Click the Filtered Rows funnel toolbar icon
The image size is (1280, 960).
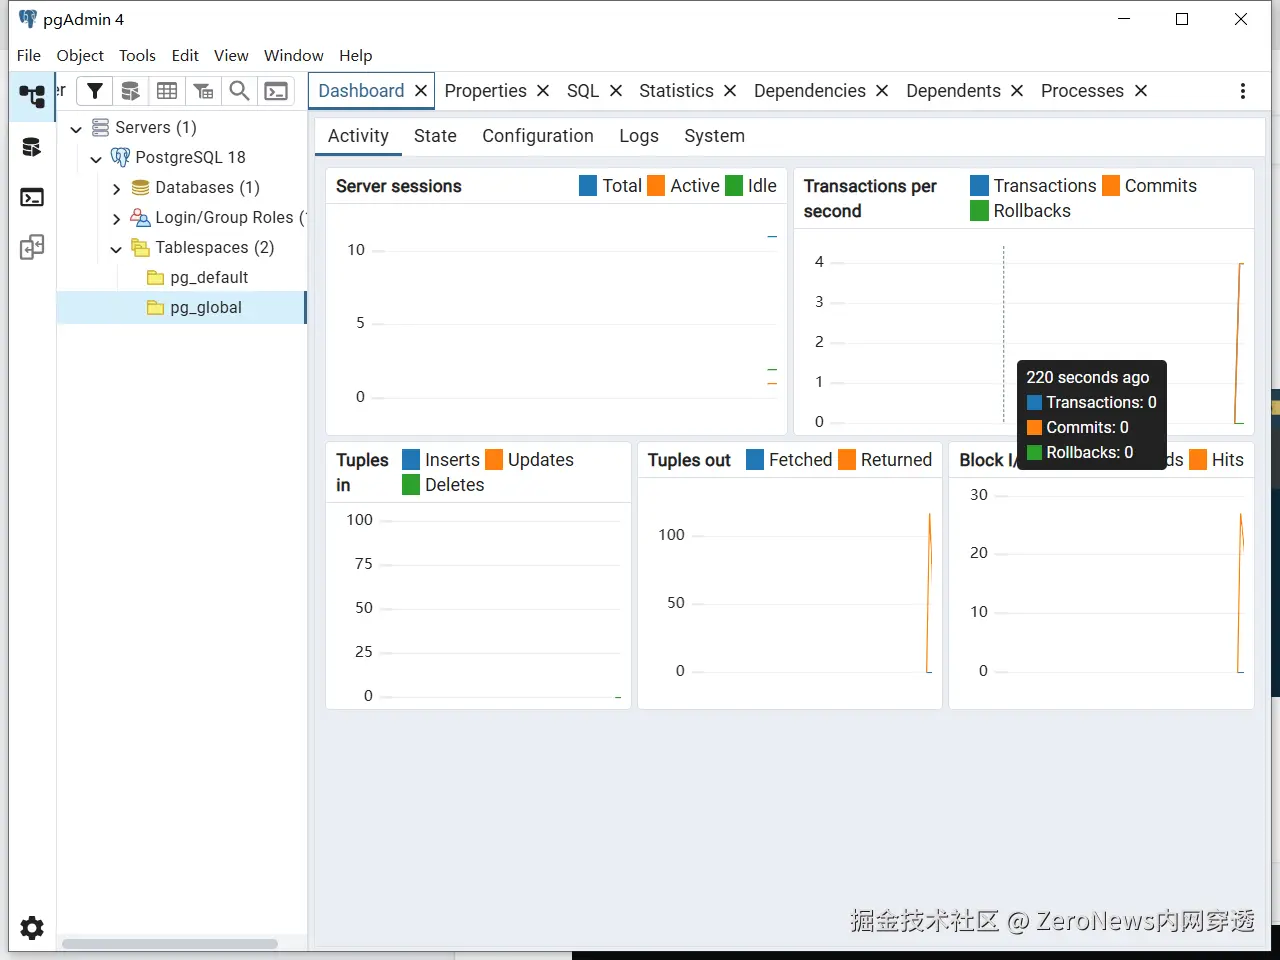(95, 91)
